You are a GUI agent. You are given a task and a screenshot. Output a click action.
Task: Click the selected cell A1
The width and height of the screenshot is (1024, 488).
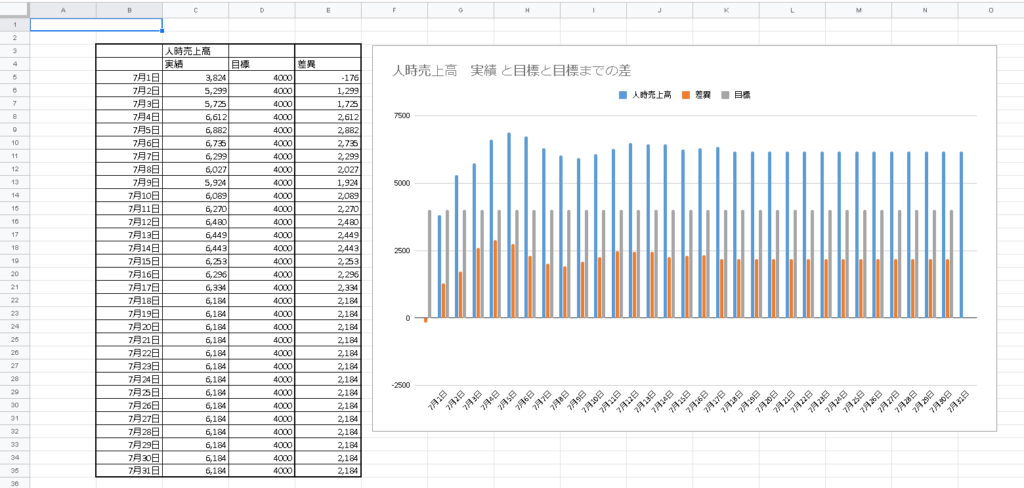click(96, 25)
